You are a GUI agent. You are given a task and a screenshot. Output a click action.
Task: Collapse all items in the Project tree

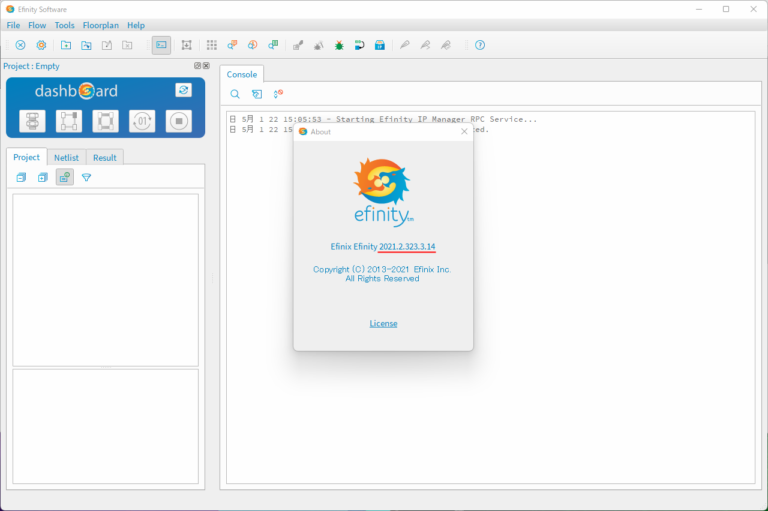click(x=21, y=177)
